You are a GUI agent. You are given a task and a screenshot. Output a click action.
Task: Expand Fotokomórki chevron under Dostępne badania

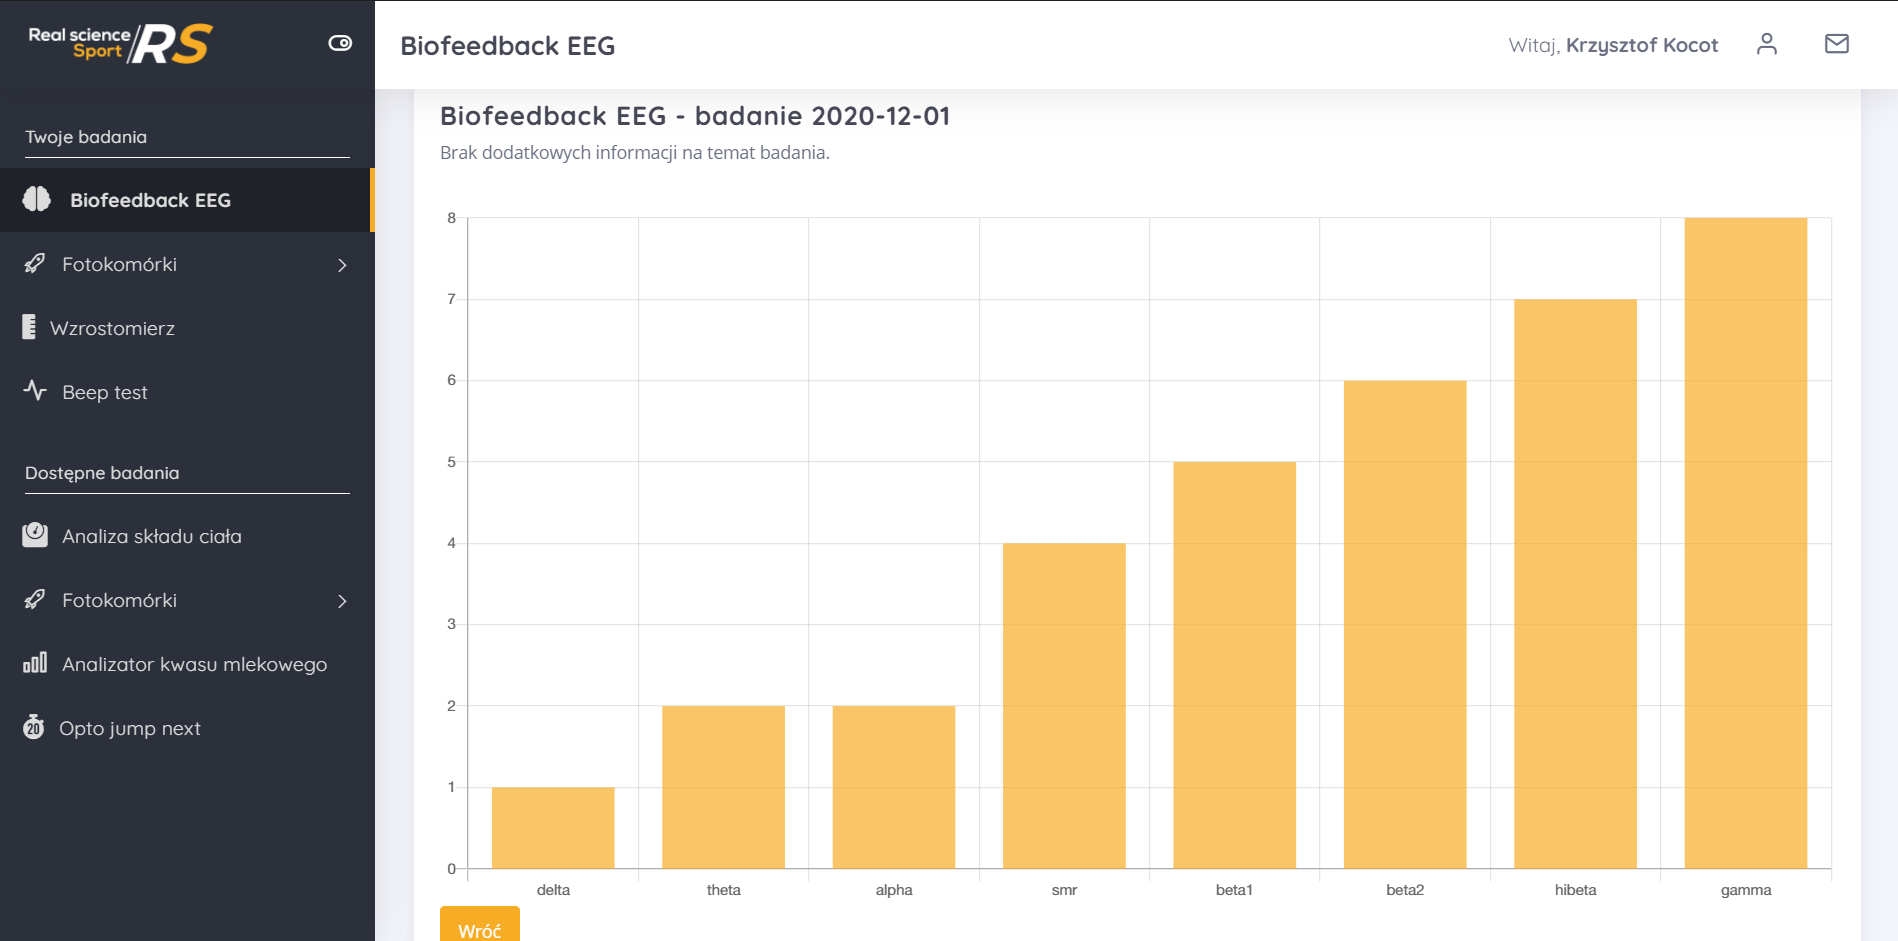click(x=342, y=601)
